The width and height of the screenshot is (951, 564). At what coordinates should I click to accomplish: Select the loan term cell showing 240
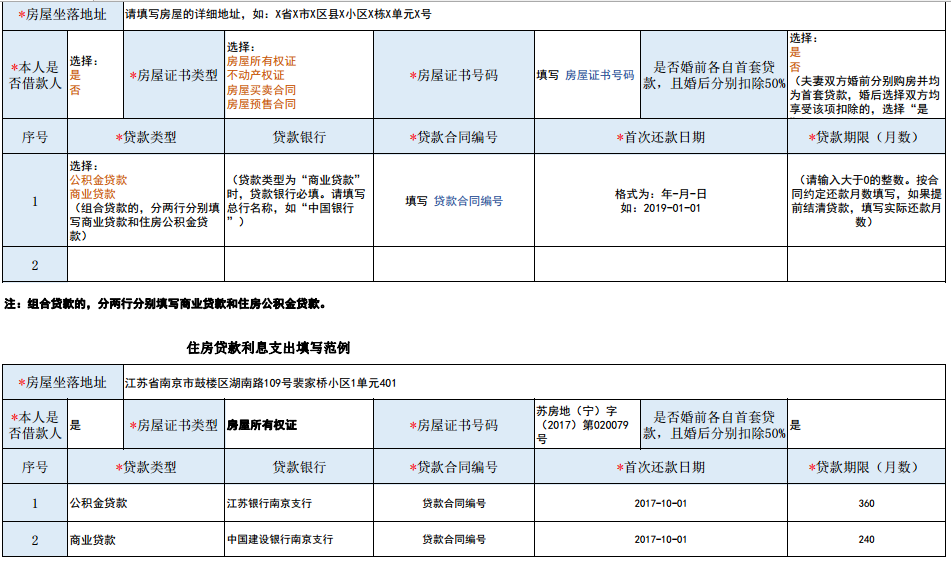pos(866,539)
